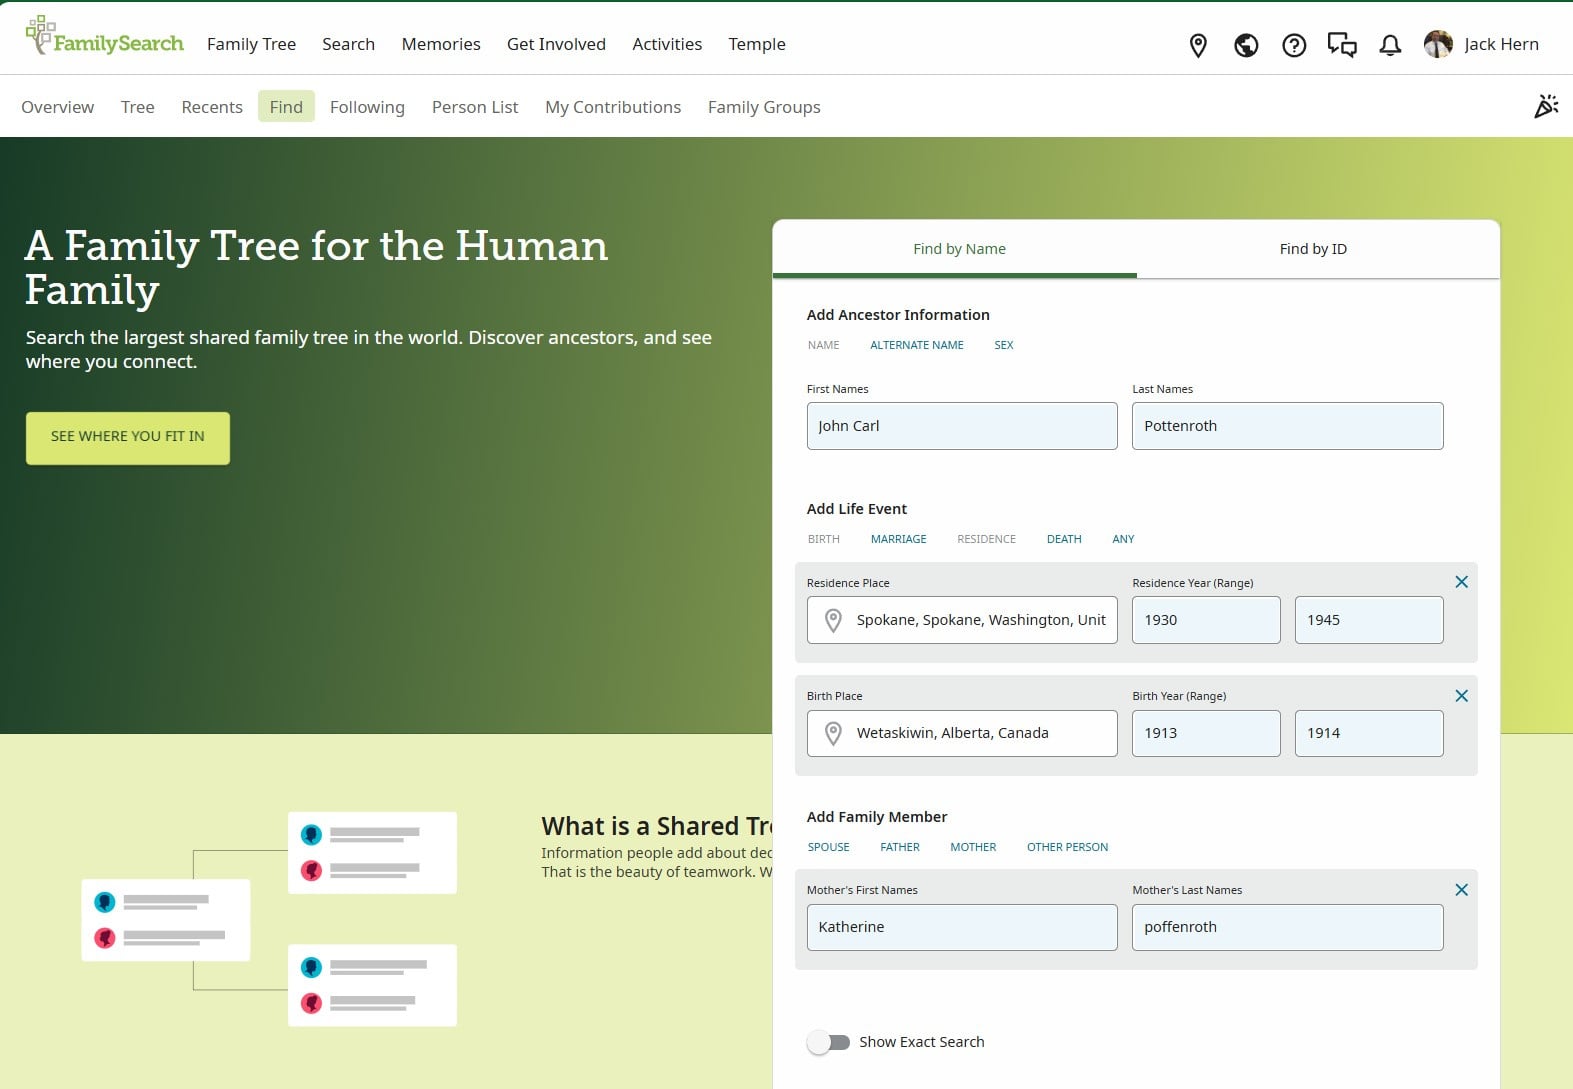Click the Last Names input field

point(1287,426)
